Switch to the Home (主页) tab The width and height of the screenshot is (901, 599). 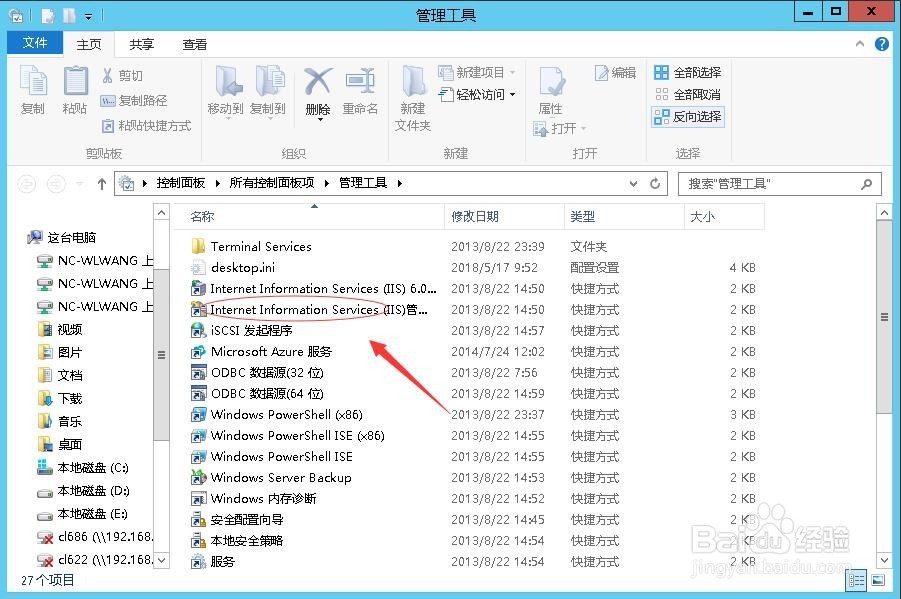(89, 44)
